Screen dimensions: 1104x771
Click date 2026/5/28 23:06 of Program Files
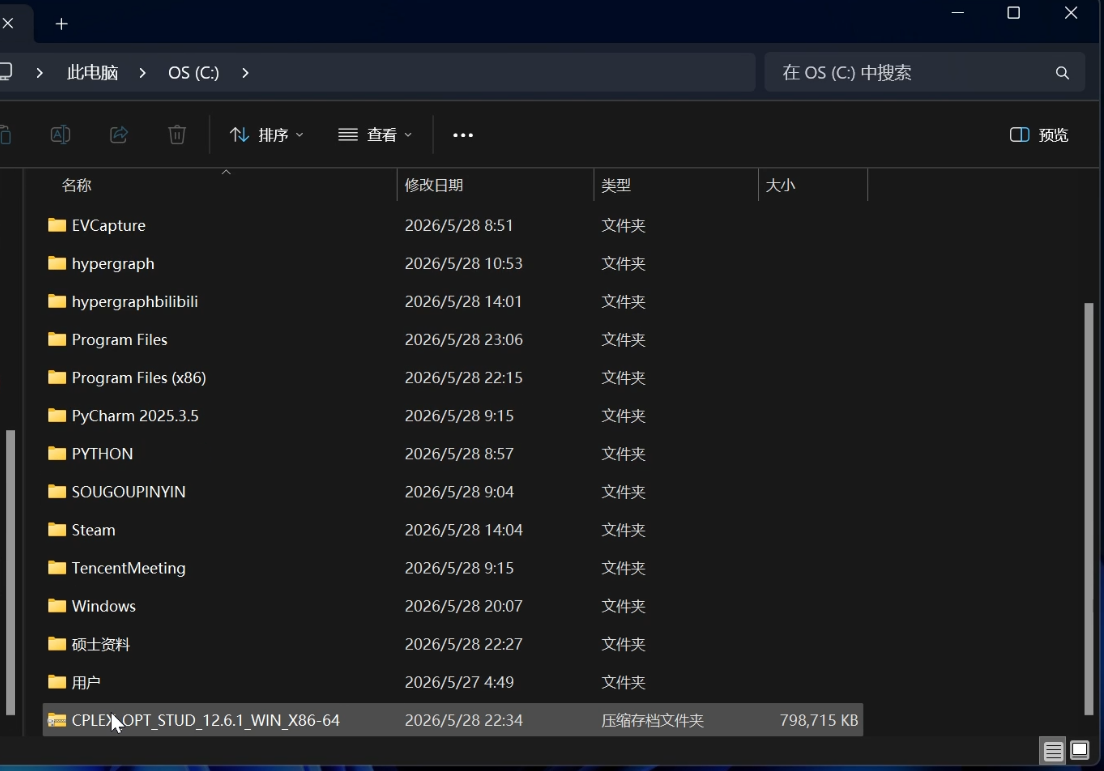pyautogui.click(x=463, y=339)
